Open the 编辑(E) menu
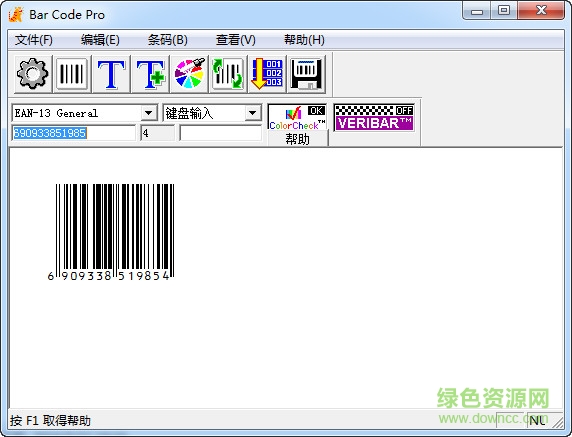Image resolution: width=572 pixels, height=437 pixels. [x=100, y=40]
